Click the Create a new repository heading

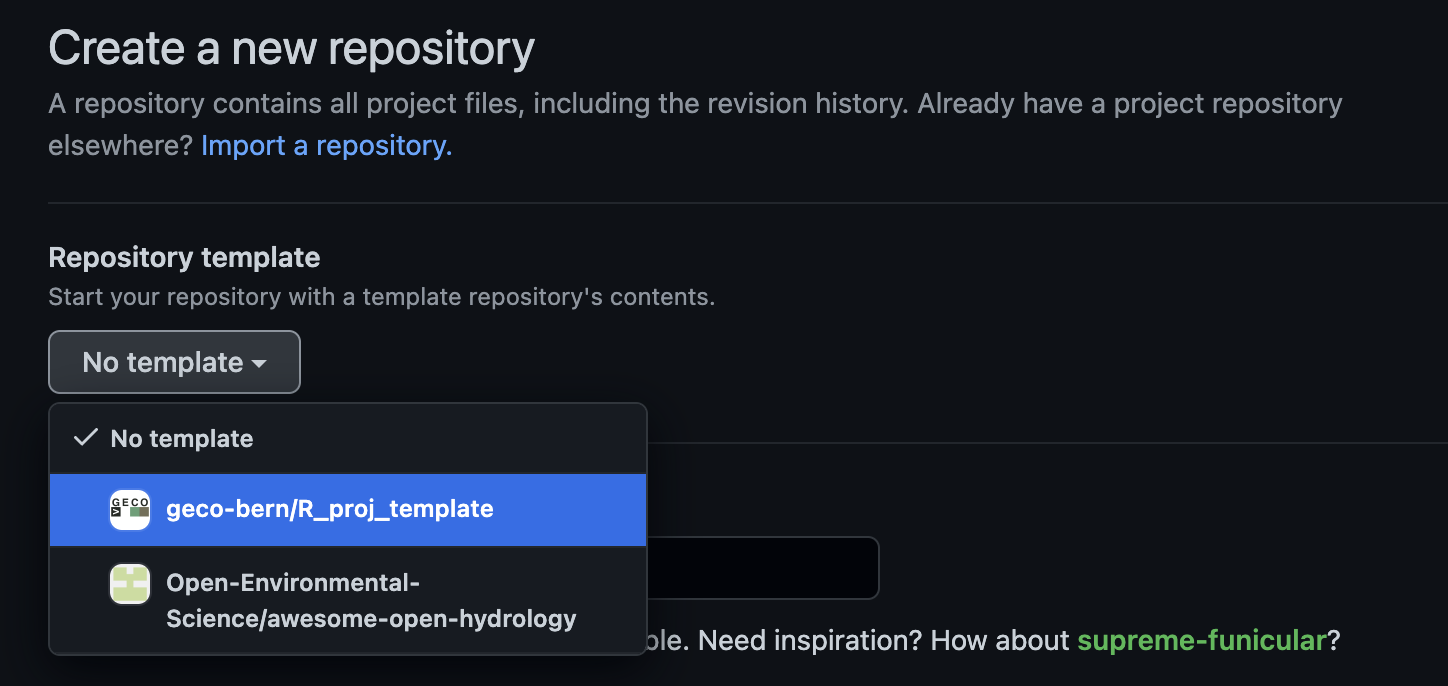pos(291,48)
